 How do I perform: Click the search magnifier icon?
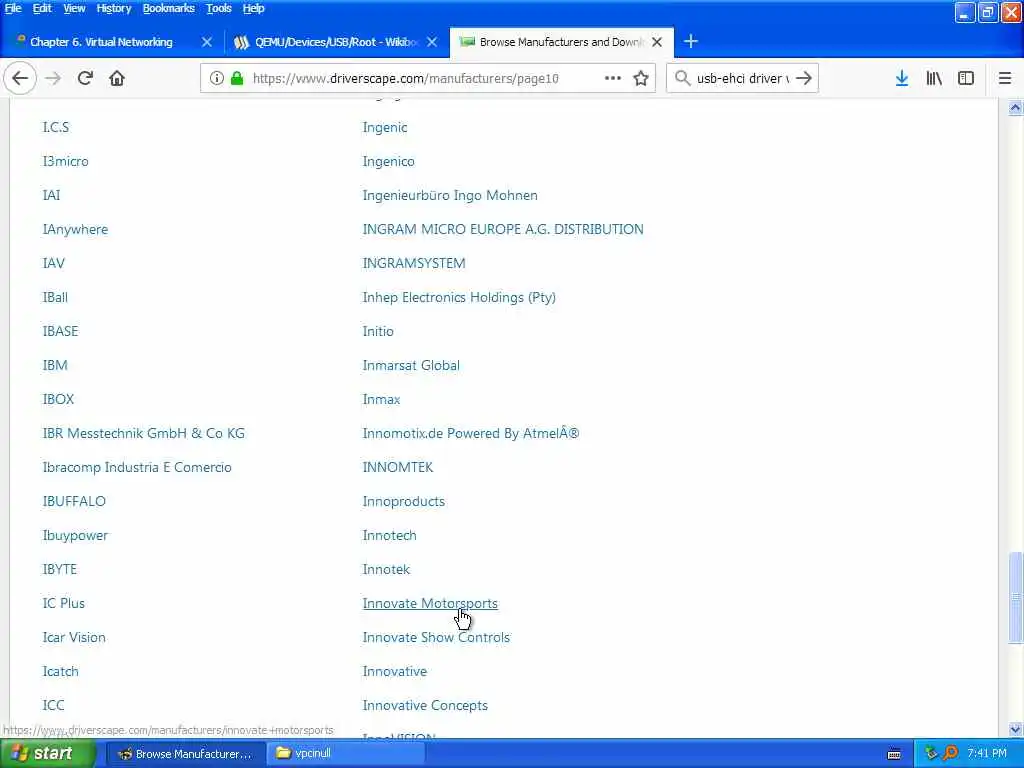tap(682, 78)
